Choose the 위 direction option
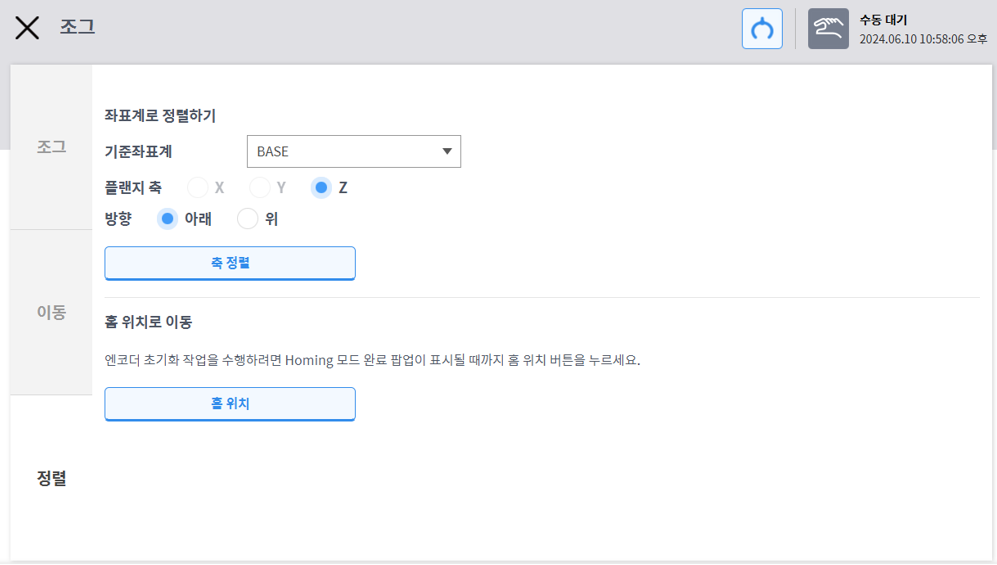 click(x=248, y=219)
